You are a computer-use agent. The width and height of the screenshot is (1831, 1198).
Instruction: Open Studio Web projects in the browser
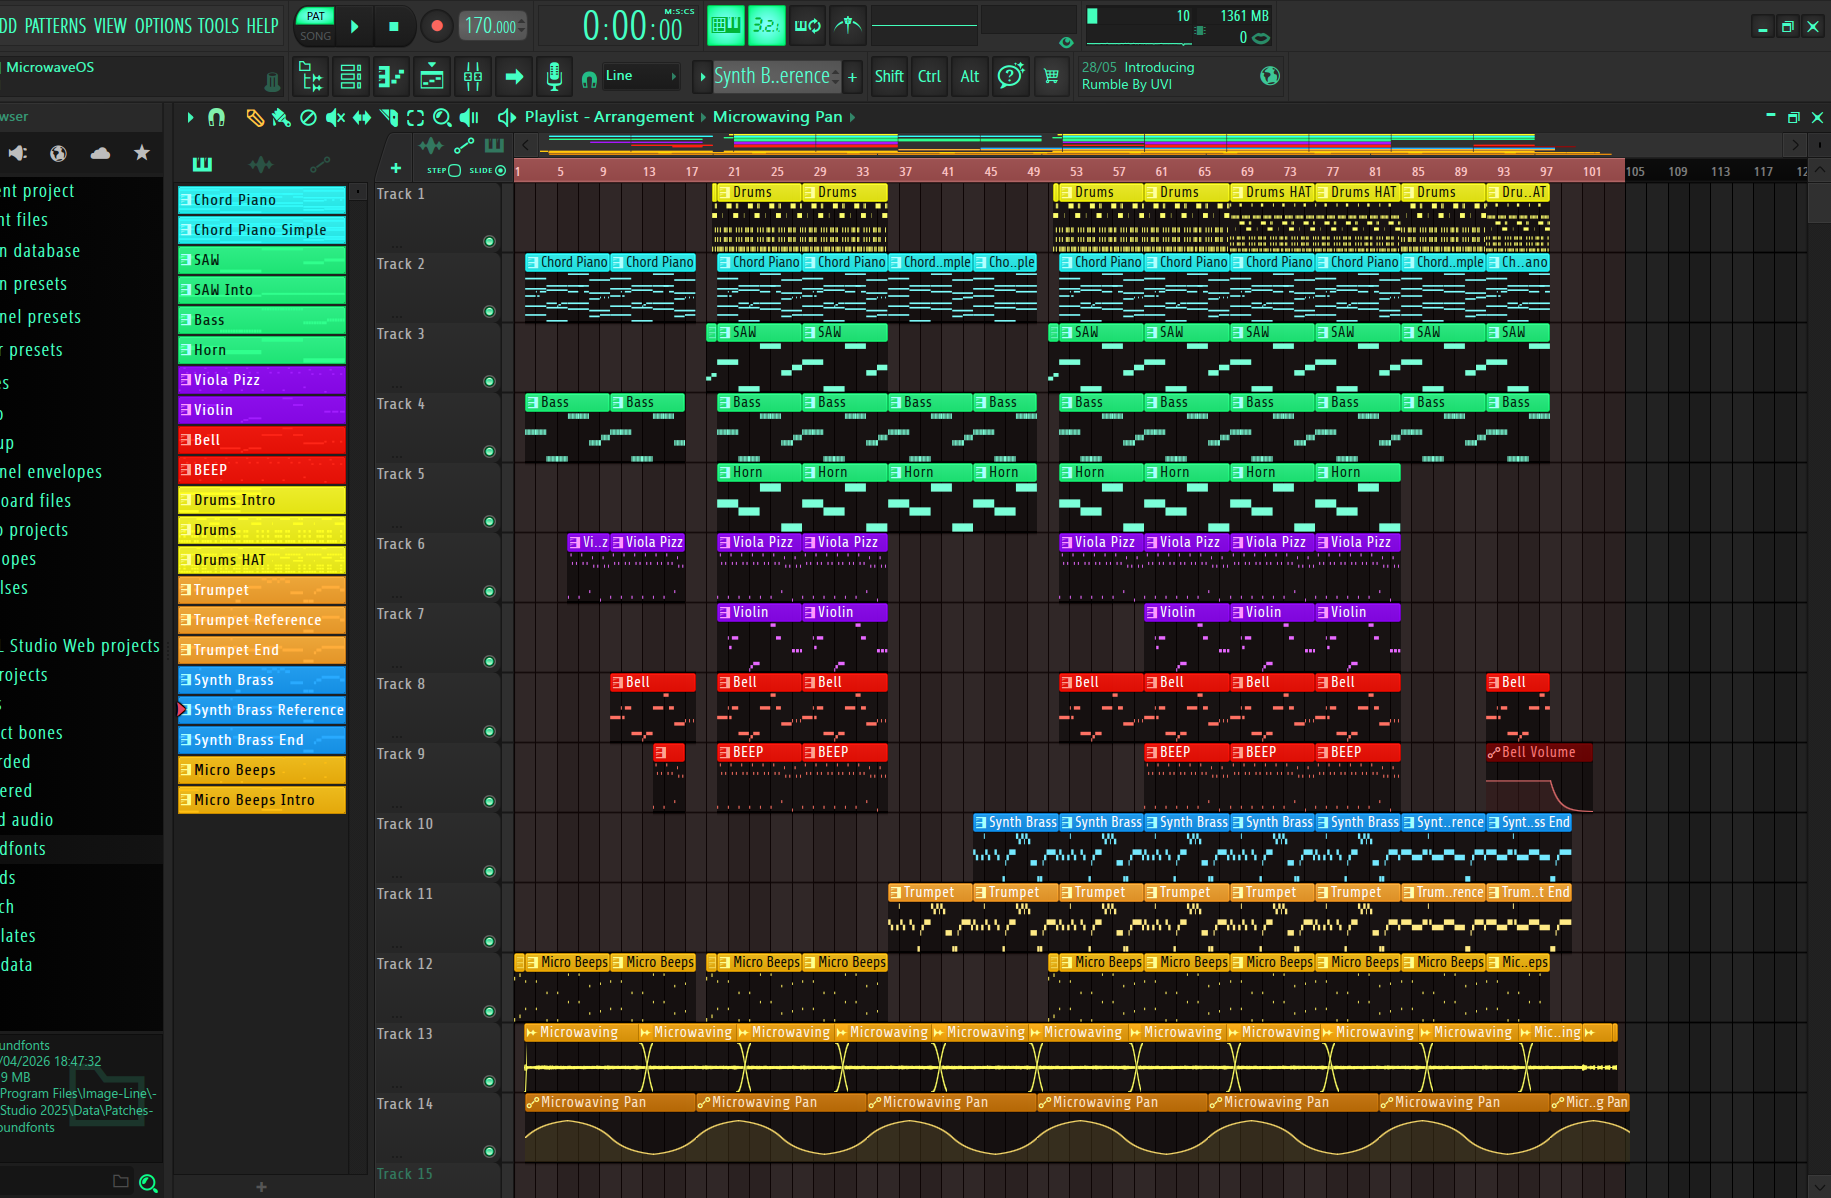(x=82, y=646)
